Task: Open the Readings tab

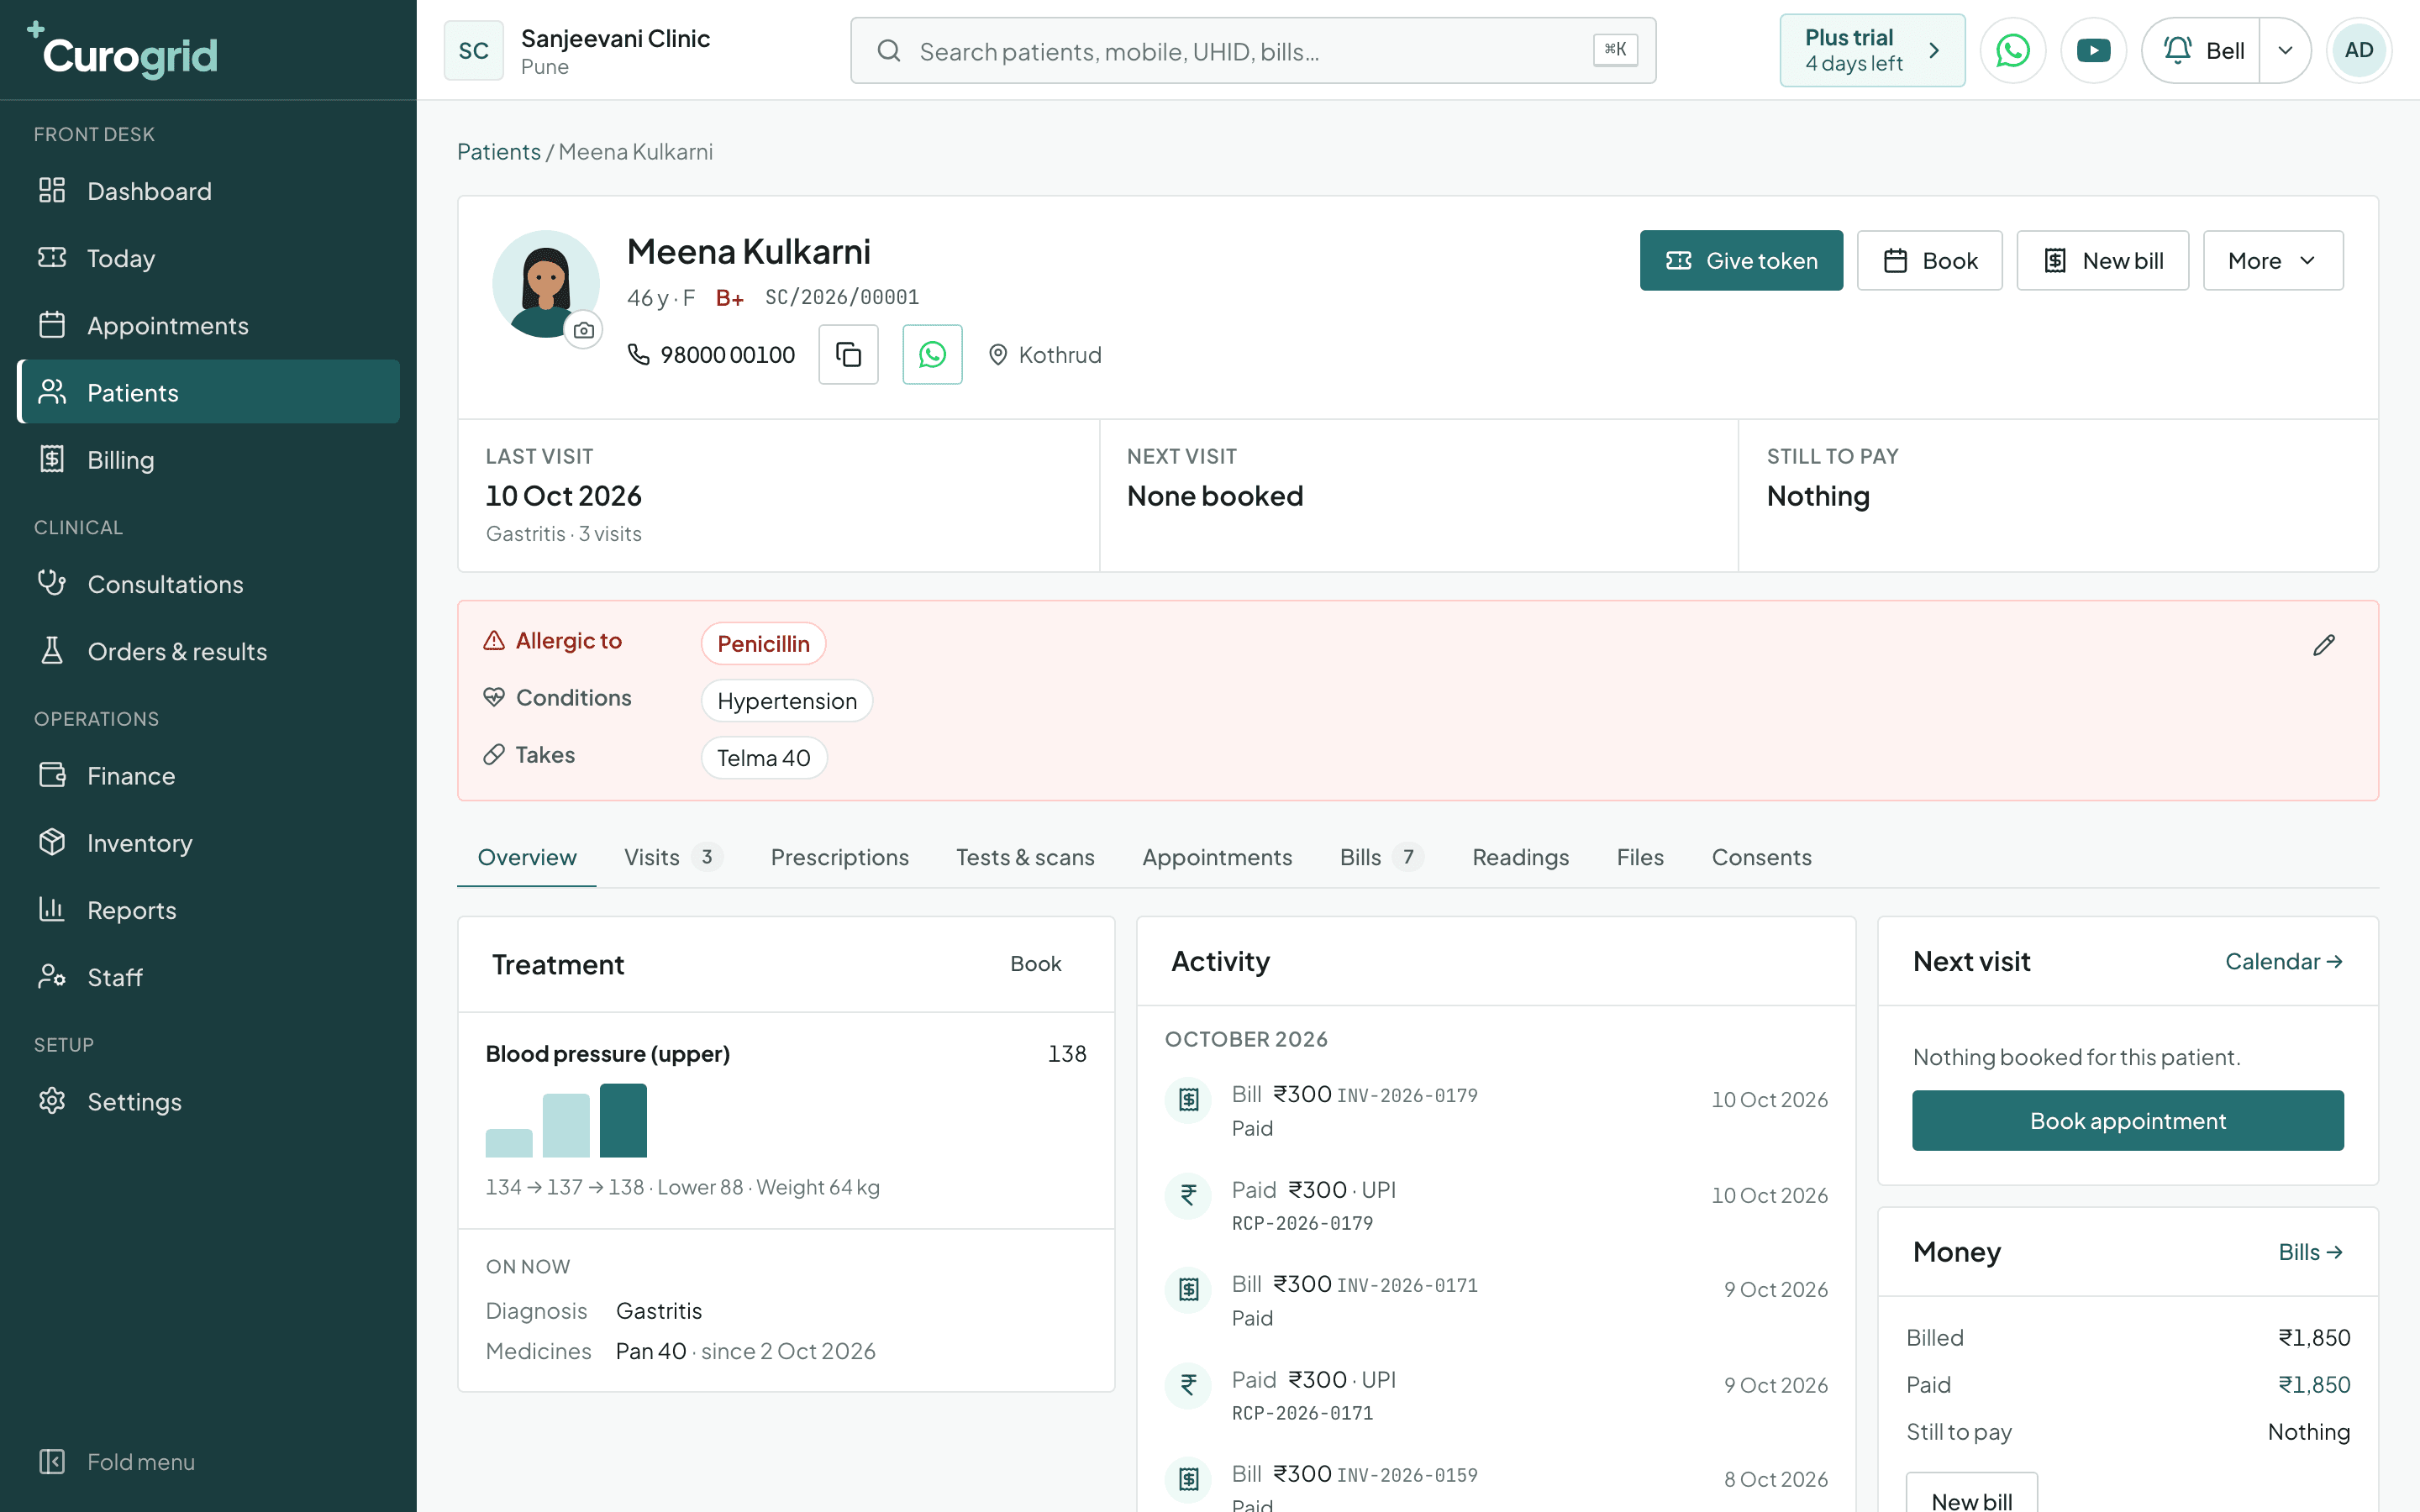Action: (1520, 857)
